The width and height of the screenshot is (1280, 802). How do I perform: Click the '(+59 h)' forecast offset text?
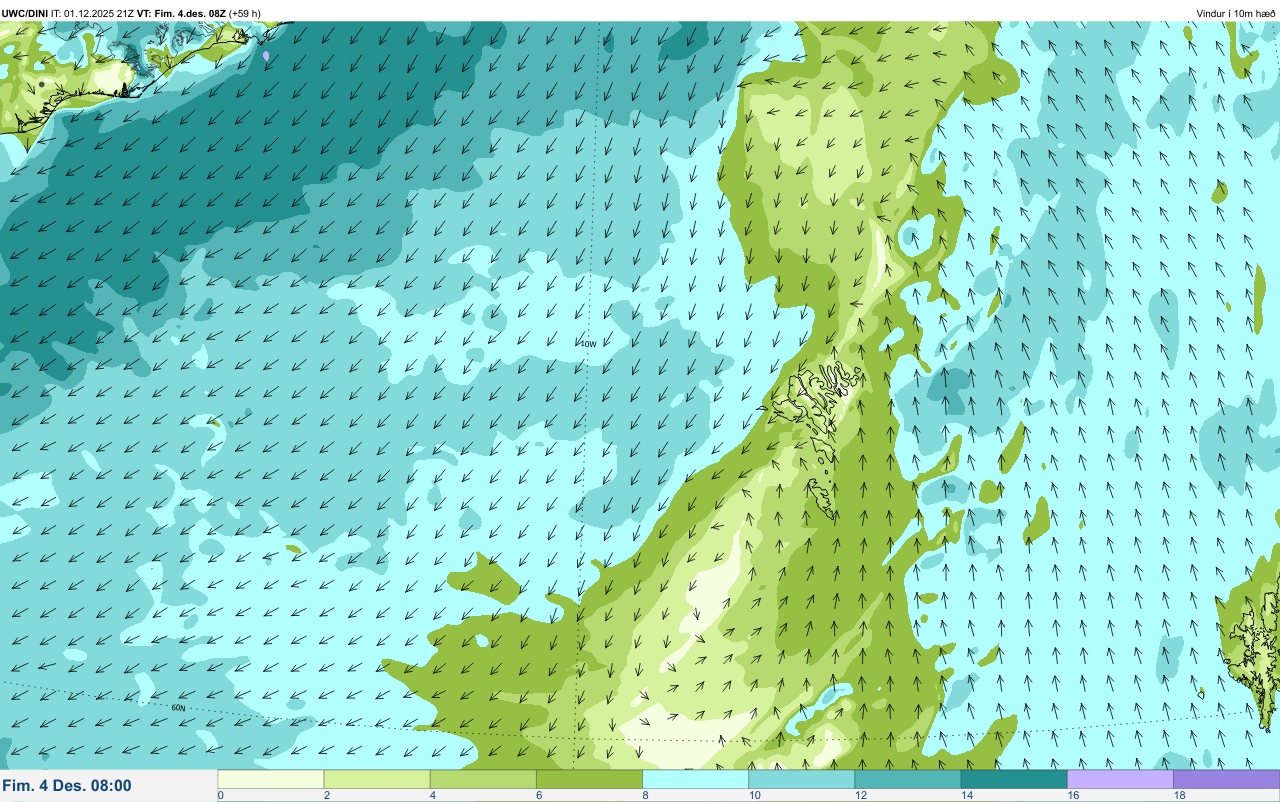coord(245,13)
